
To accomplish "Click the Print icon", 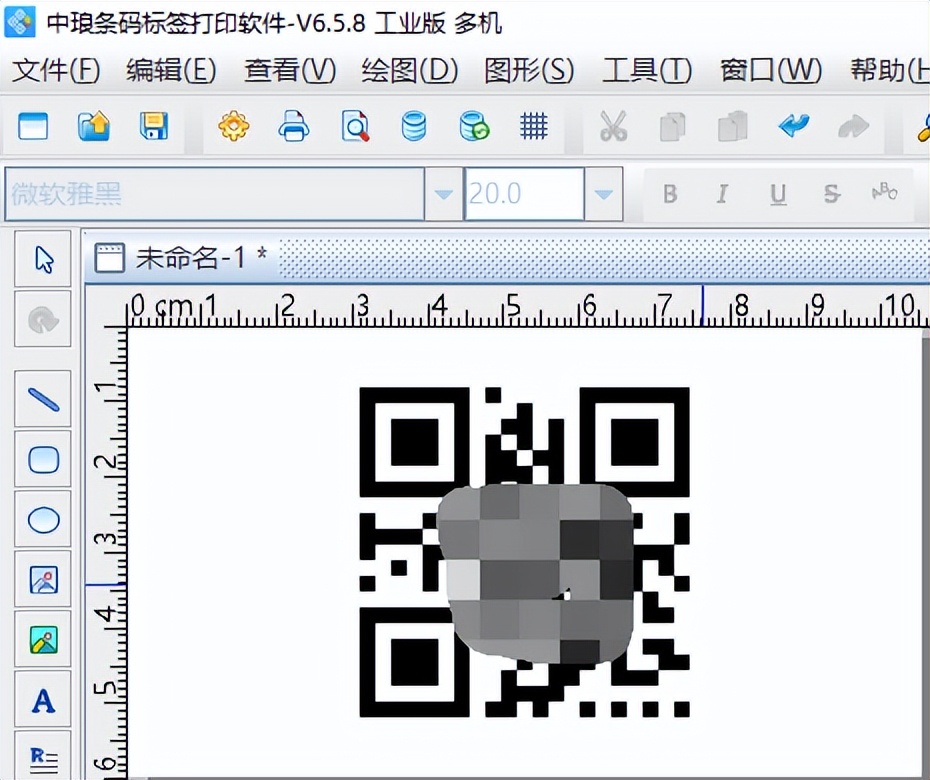I will point(294,126).
